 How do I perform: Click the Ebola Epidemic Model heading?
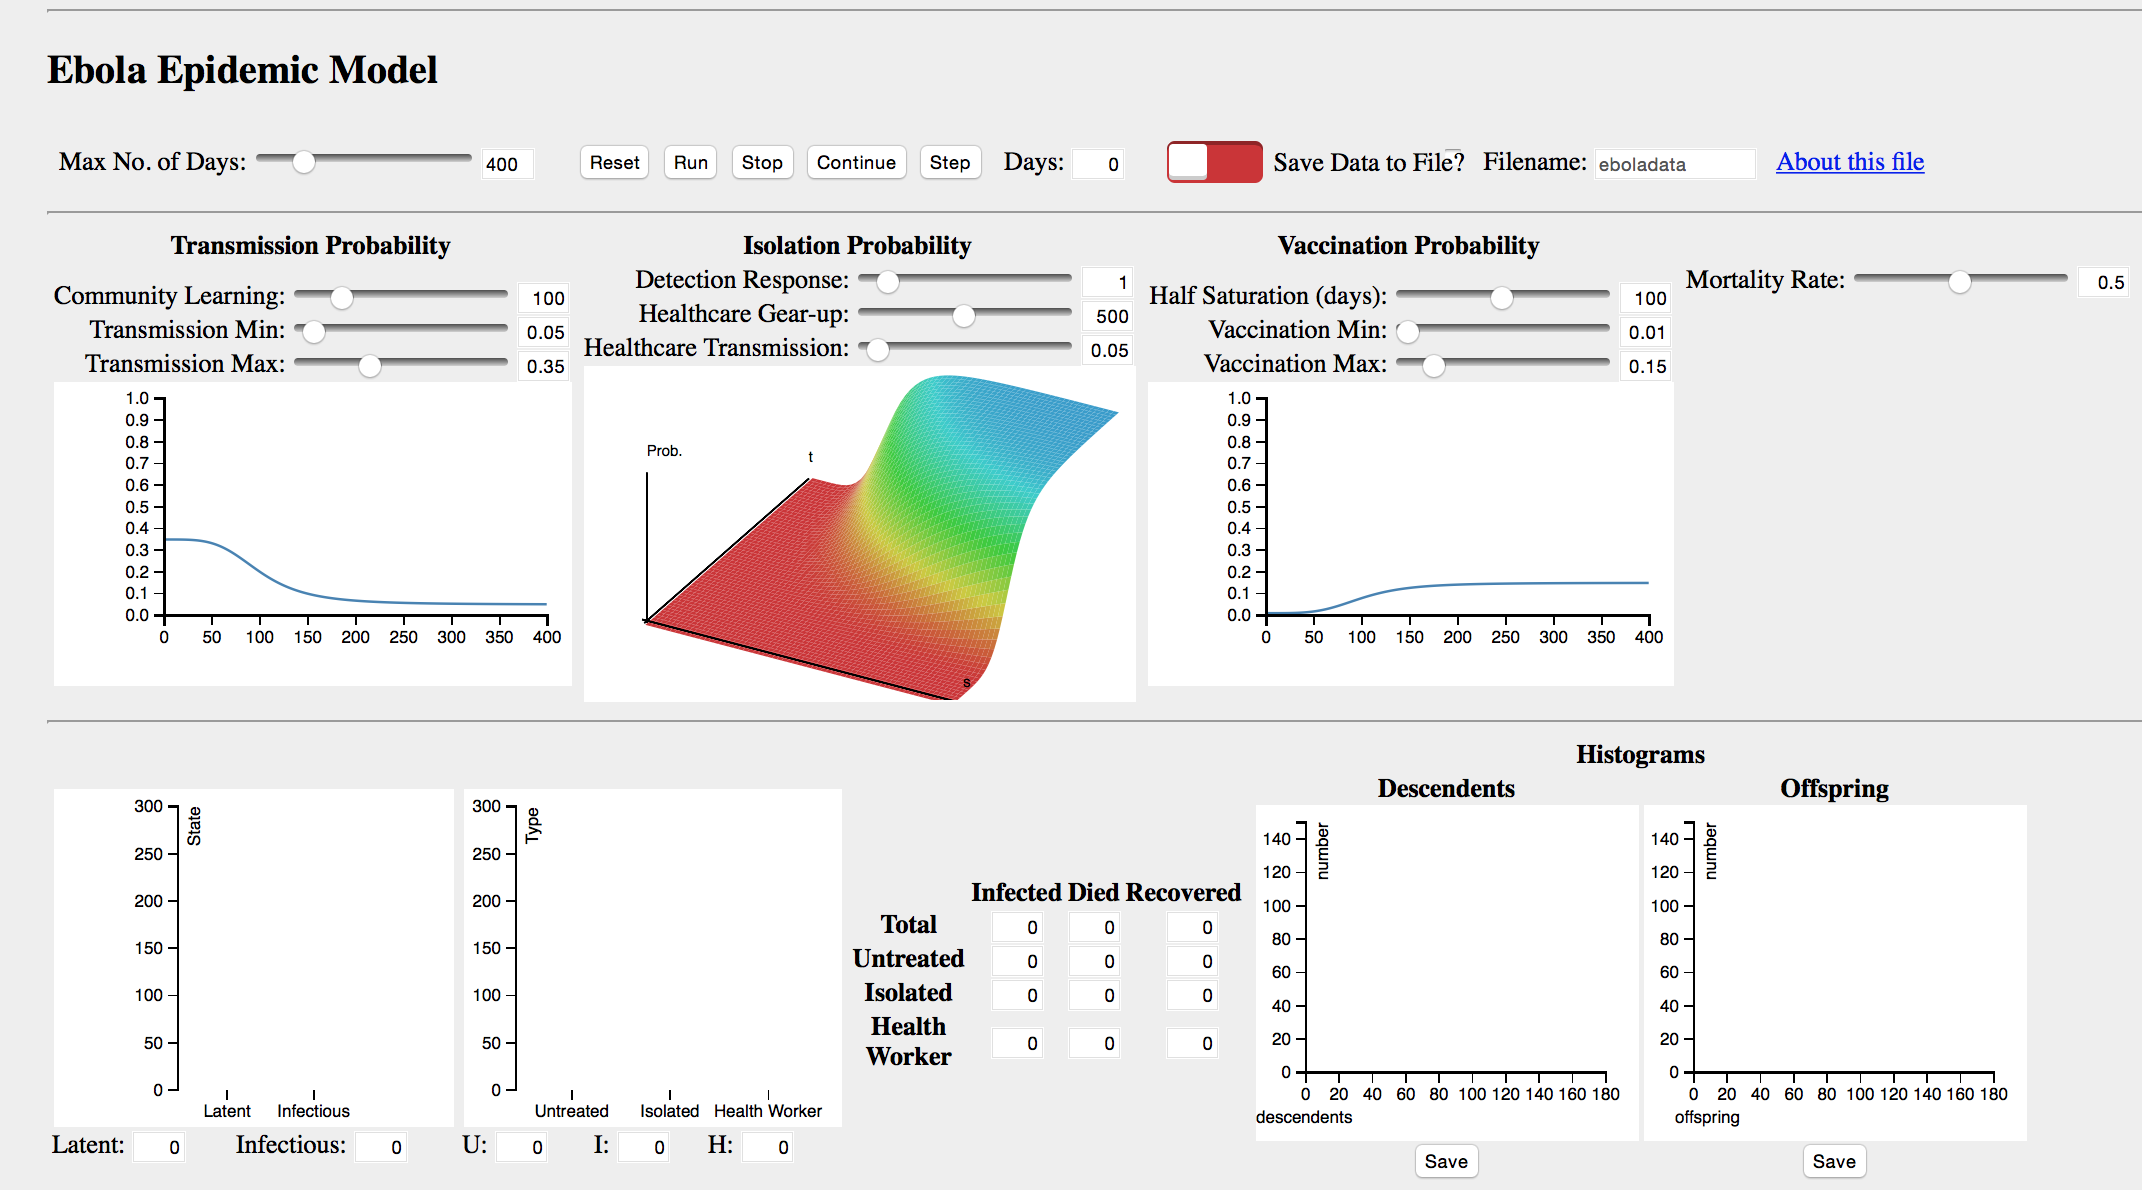tap(242, 70)
